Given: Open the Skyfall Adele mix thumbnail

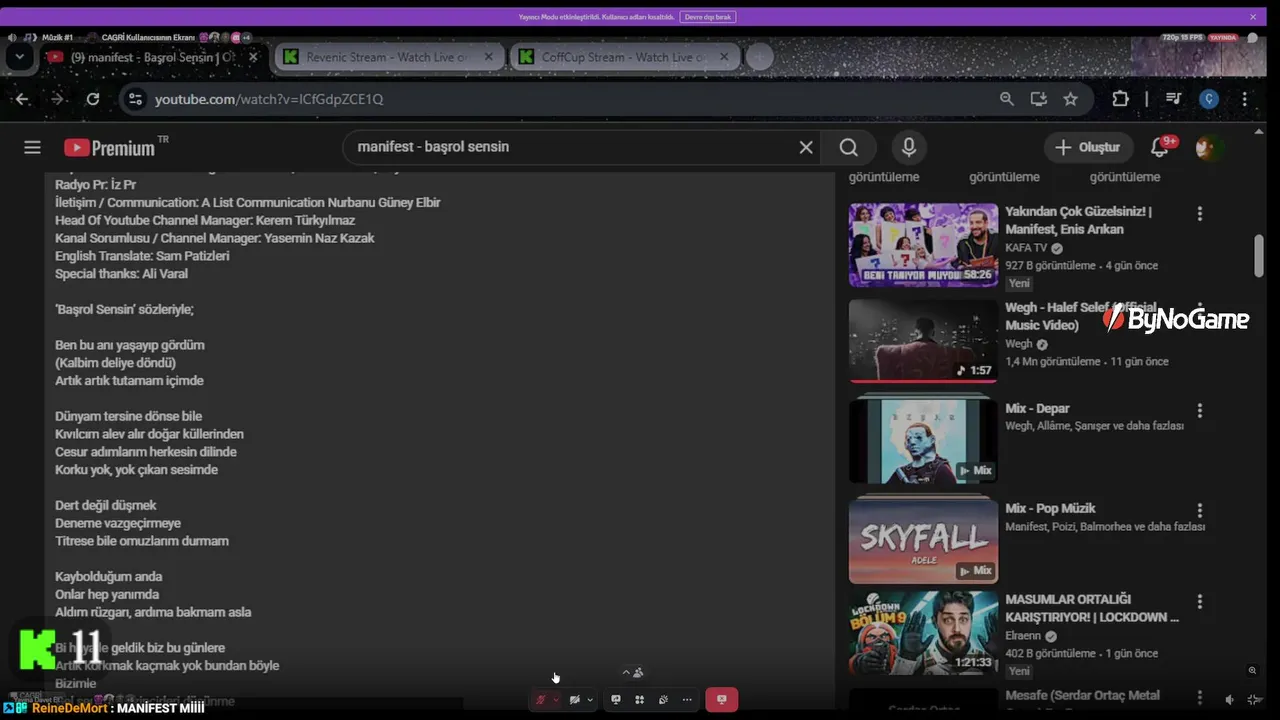Looking at the screenshot, I should pyautogui.click(x=923, y=541).
